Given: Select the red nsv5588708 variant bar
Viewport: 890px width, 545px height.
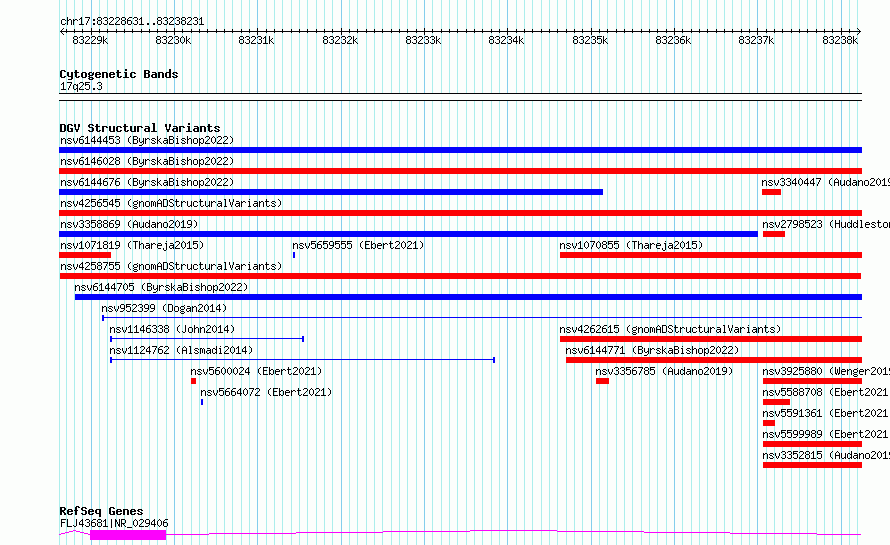Looking at the screenshot, I should point(776,402).
